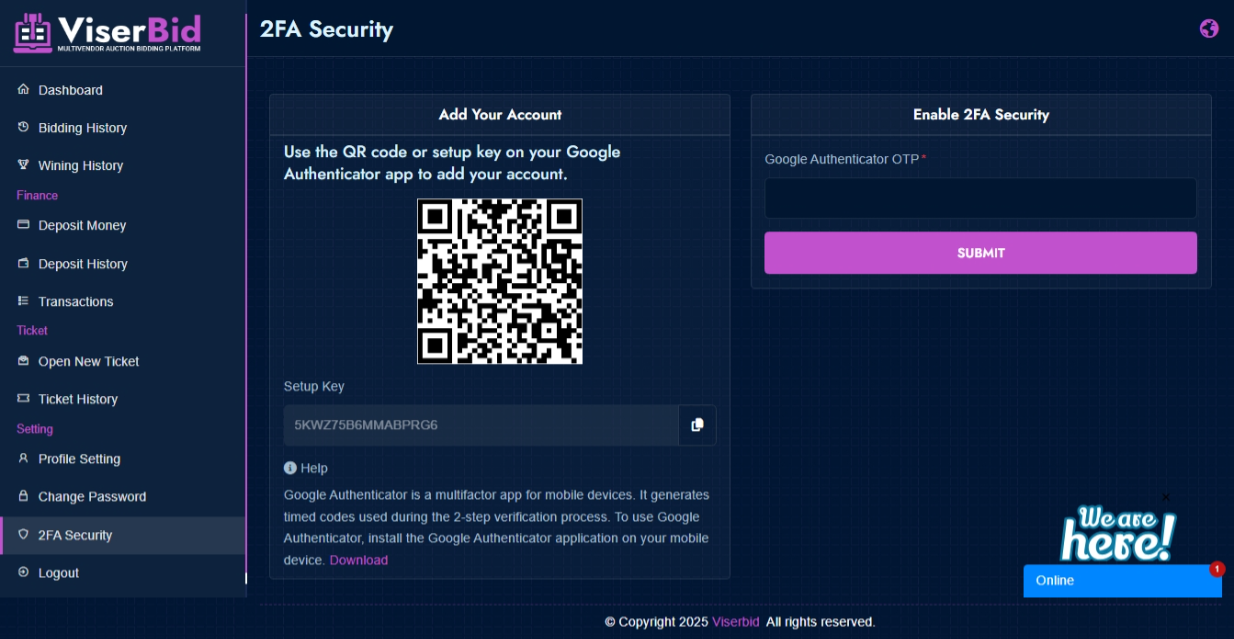The width and height of the screenshot is (1234, 639).
Task: Click the ViserBid logo
Action: click(107, 33)
